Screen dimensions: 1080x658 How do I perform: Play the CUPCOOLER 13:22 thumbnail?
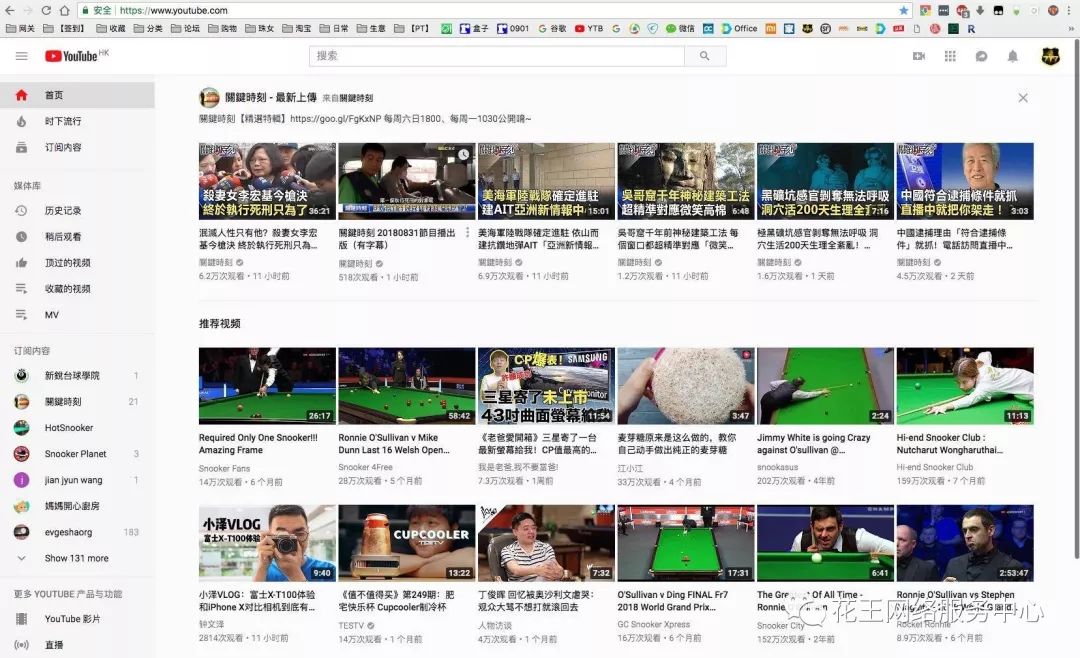pyautogui.click(x=407, y=543)
